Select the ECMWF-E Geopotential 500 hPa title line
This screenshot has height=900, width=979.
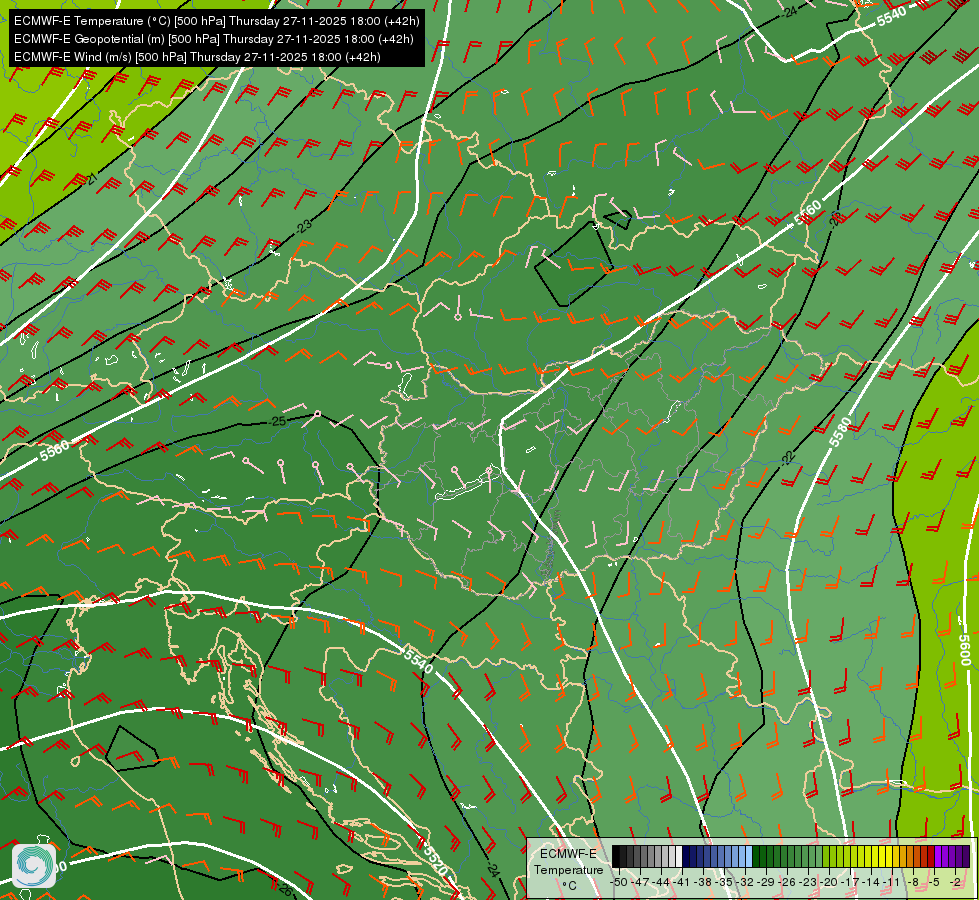214,39
